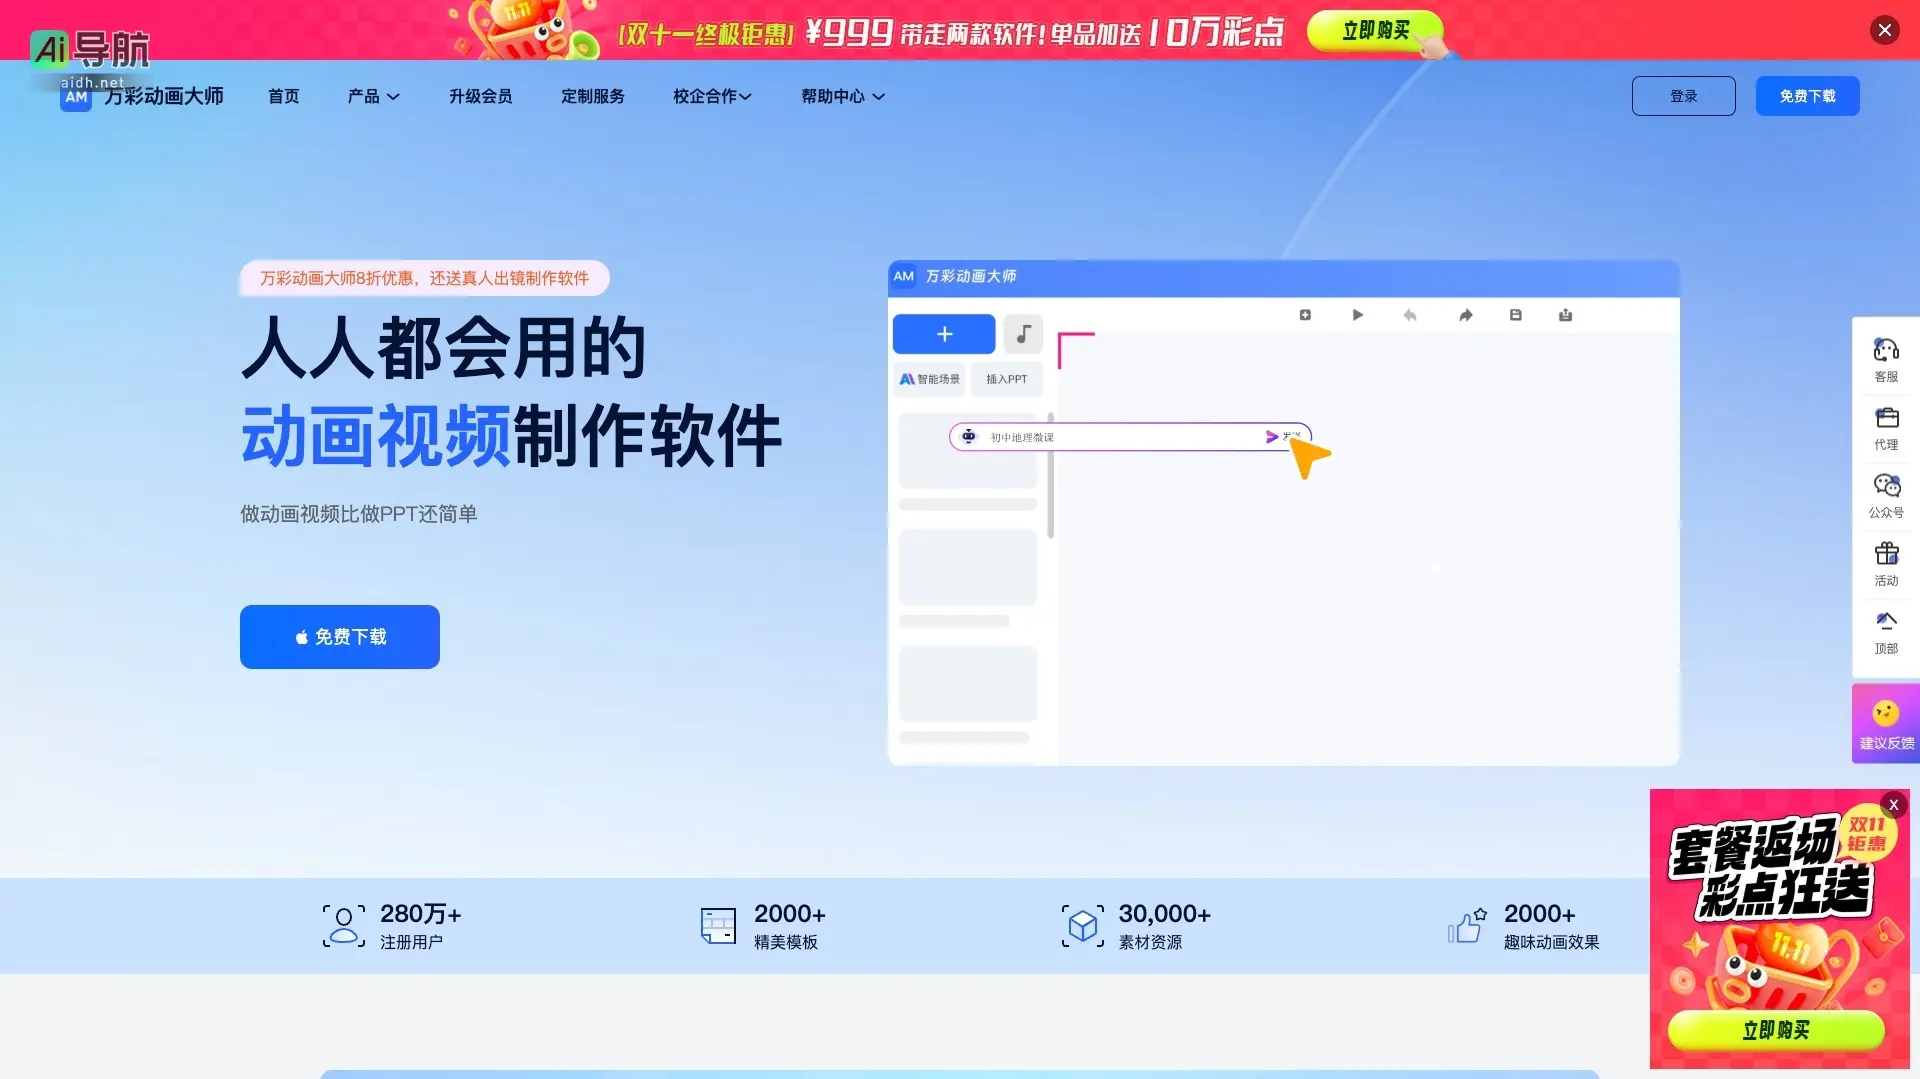Click the new-item icon in preview toolbar

1305,315
